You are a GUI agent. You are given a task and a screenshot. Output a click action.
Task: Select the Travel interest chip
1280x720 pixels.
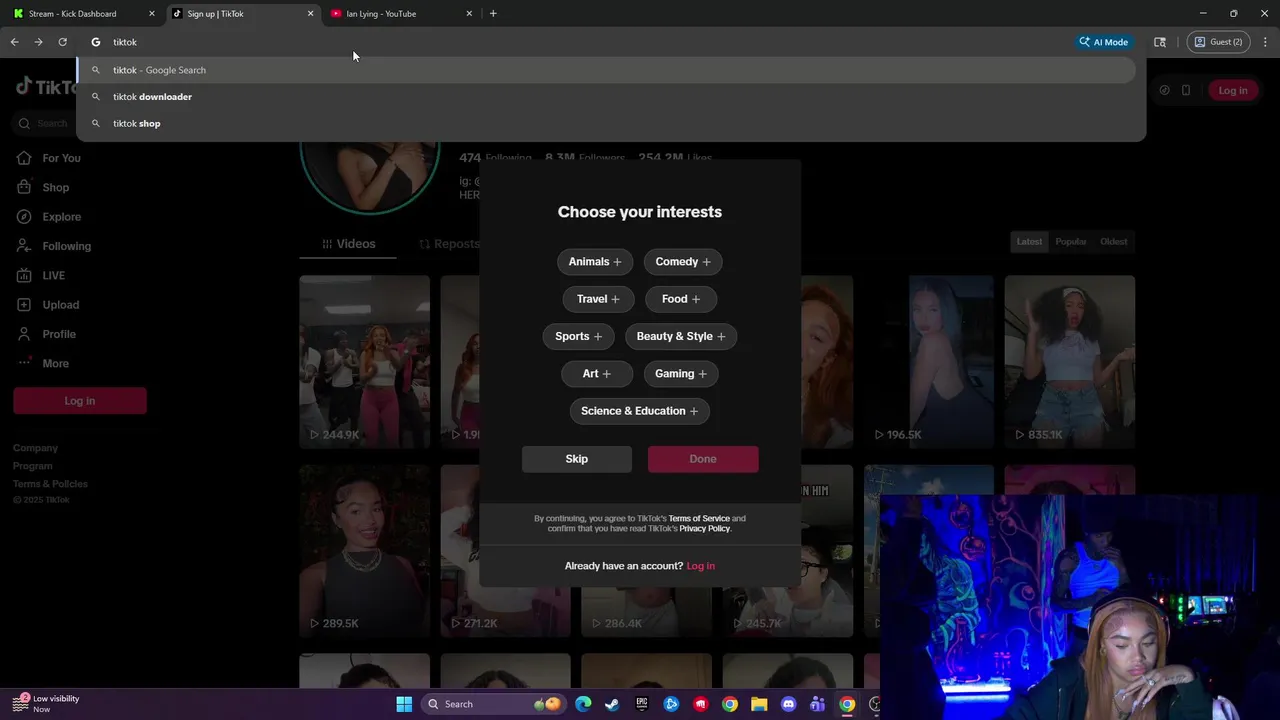[x=598, y=299]
